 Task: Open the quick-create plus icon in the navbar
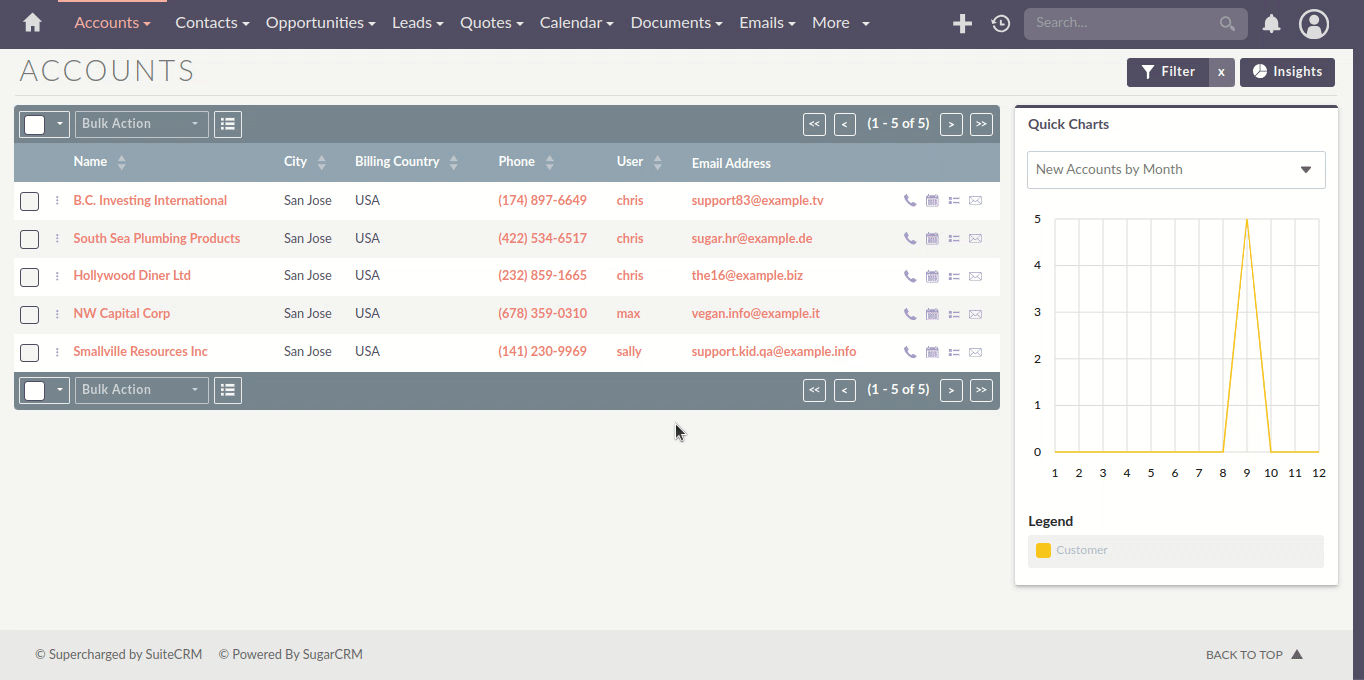point(961,23)
